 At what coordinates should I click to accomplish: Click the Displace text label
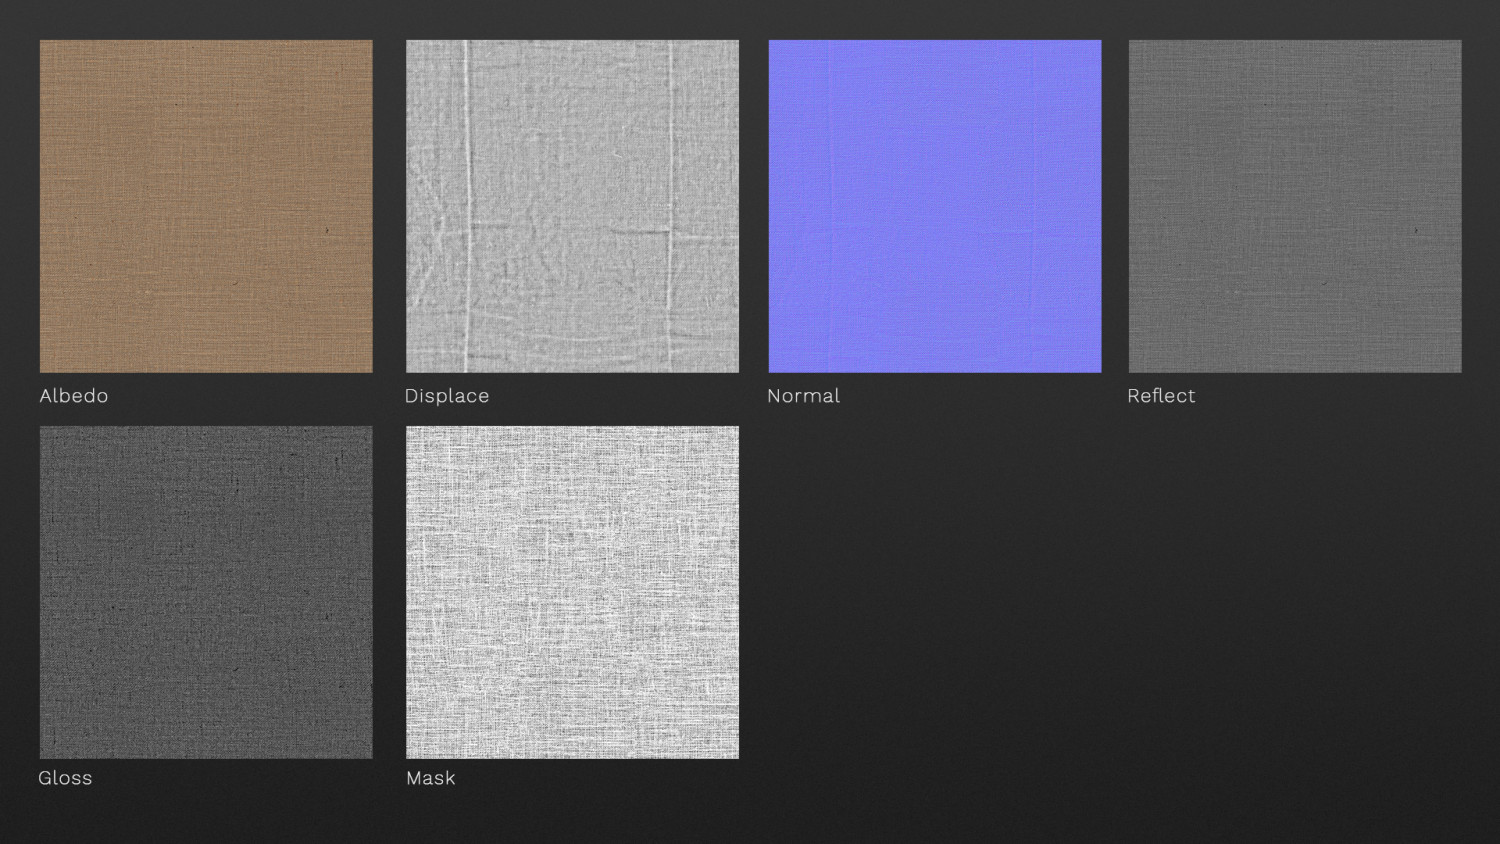(x=447, y=396)
